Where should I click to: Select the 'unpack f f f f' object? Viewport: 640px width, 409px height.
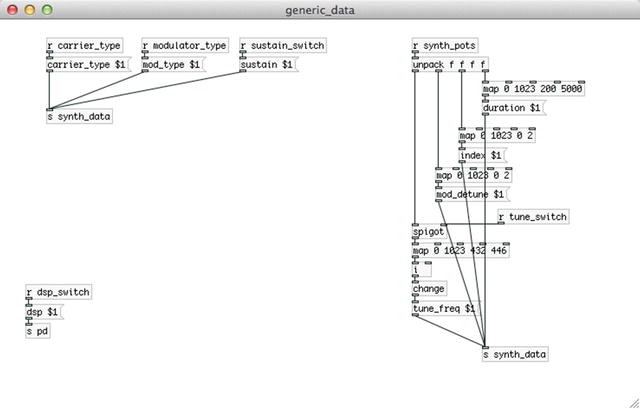pyautogui.click(x=450, y=64)
